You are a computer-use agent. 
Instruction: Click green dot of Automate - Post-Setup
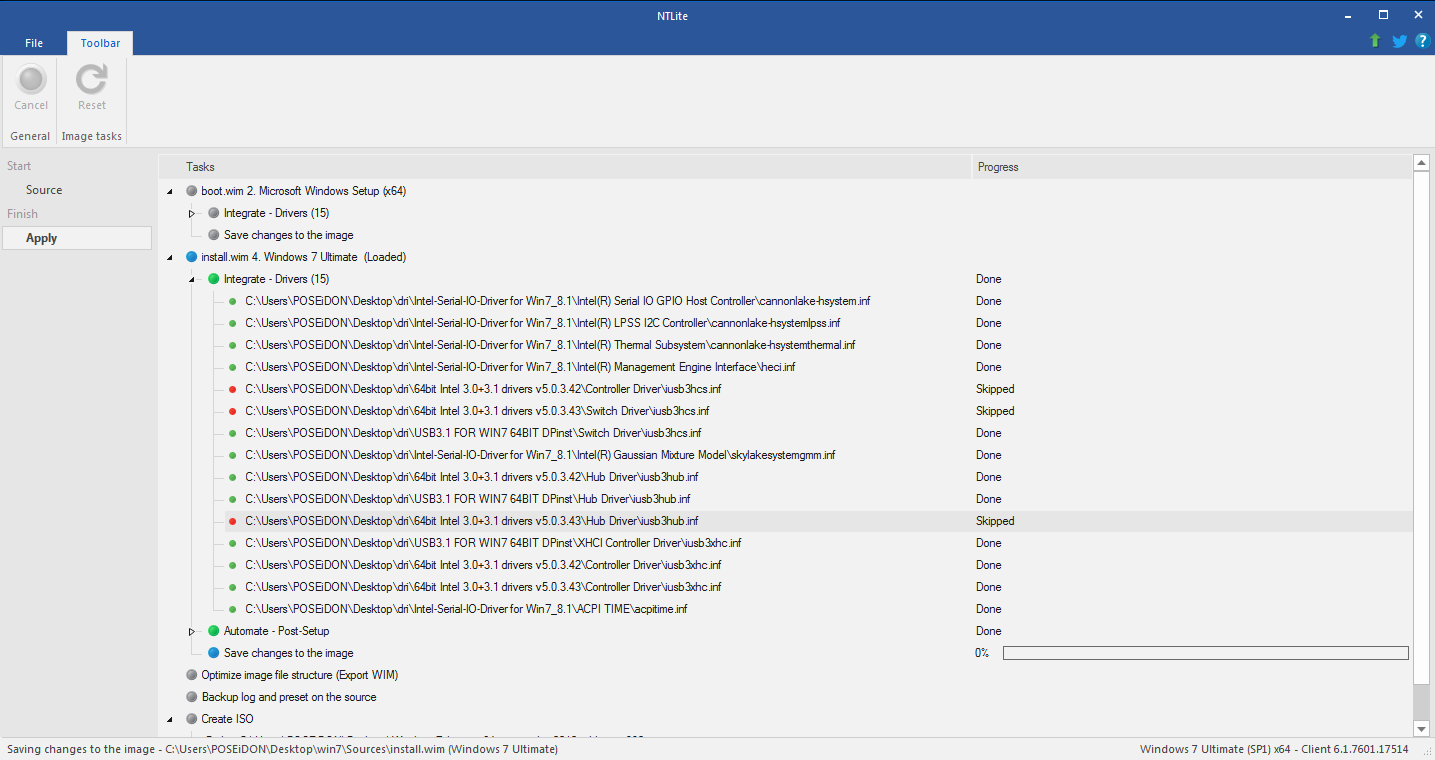(214, 631)
